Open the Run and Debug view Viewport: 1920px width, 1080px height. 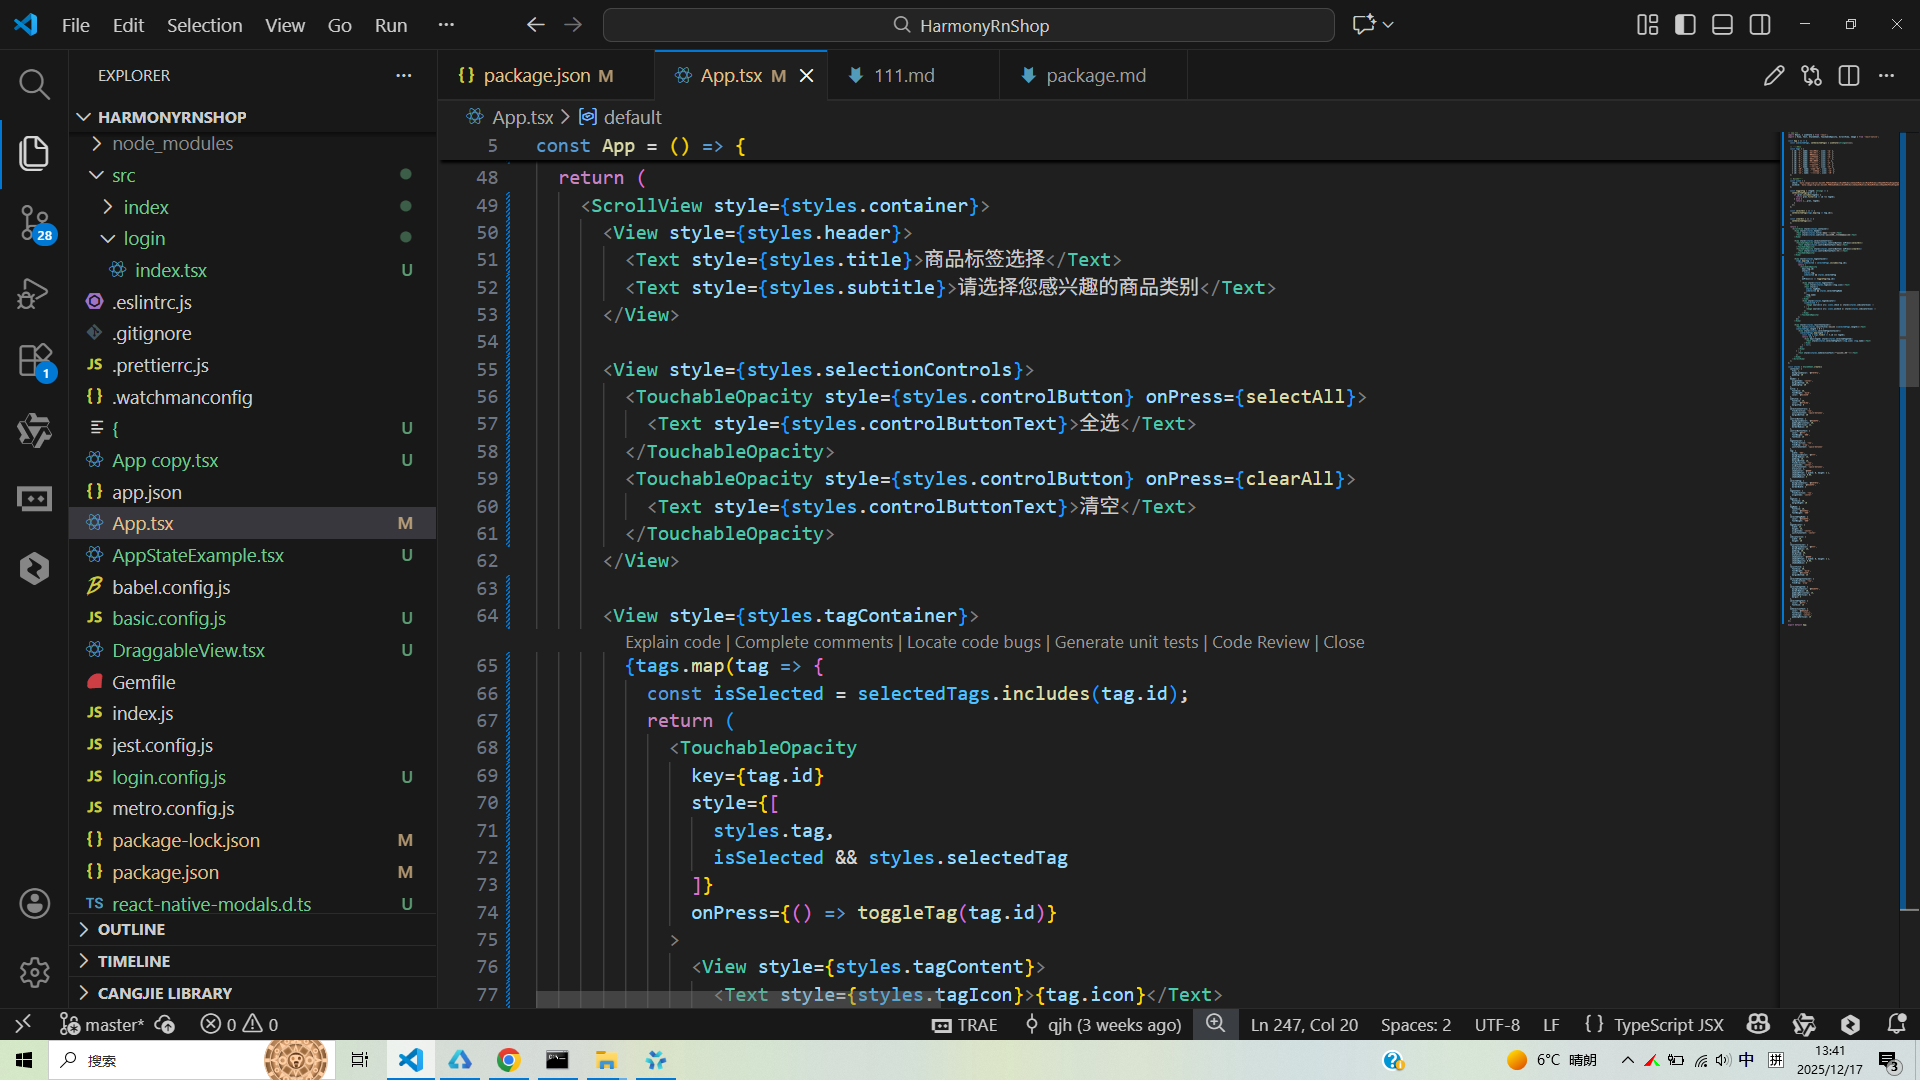tap(34, 292)
